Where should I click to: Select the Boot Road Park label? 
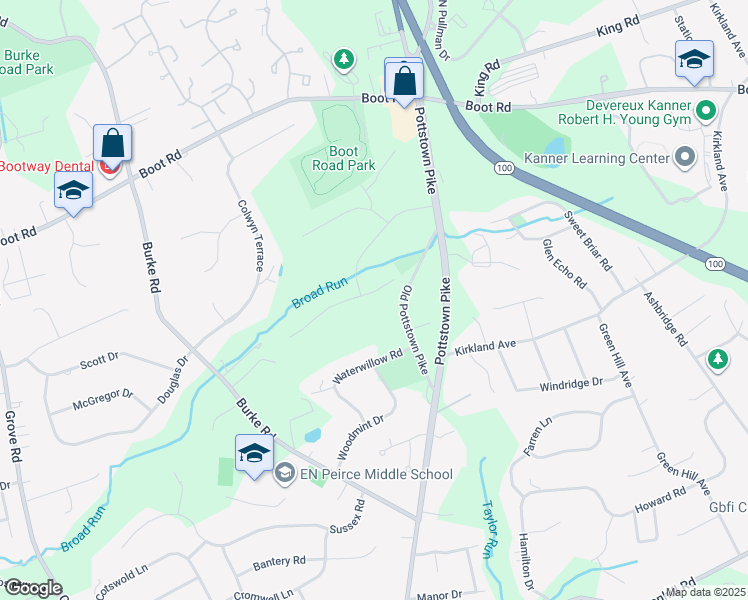(x=343, y=158)
